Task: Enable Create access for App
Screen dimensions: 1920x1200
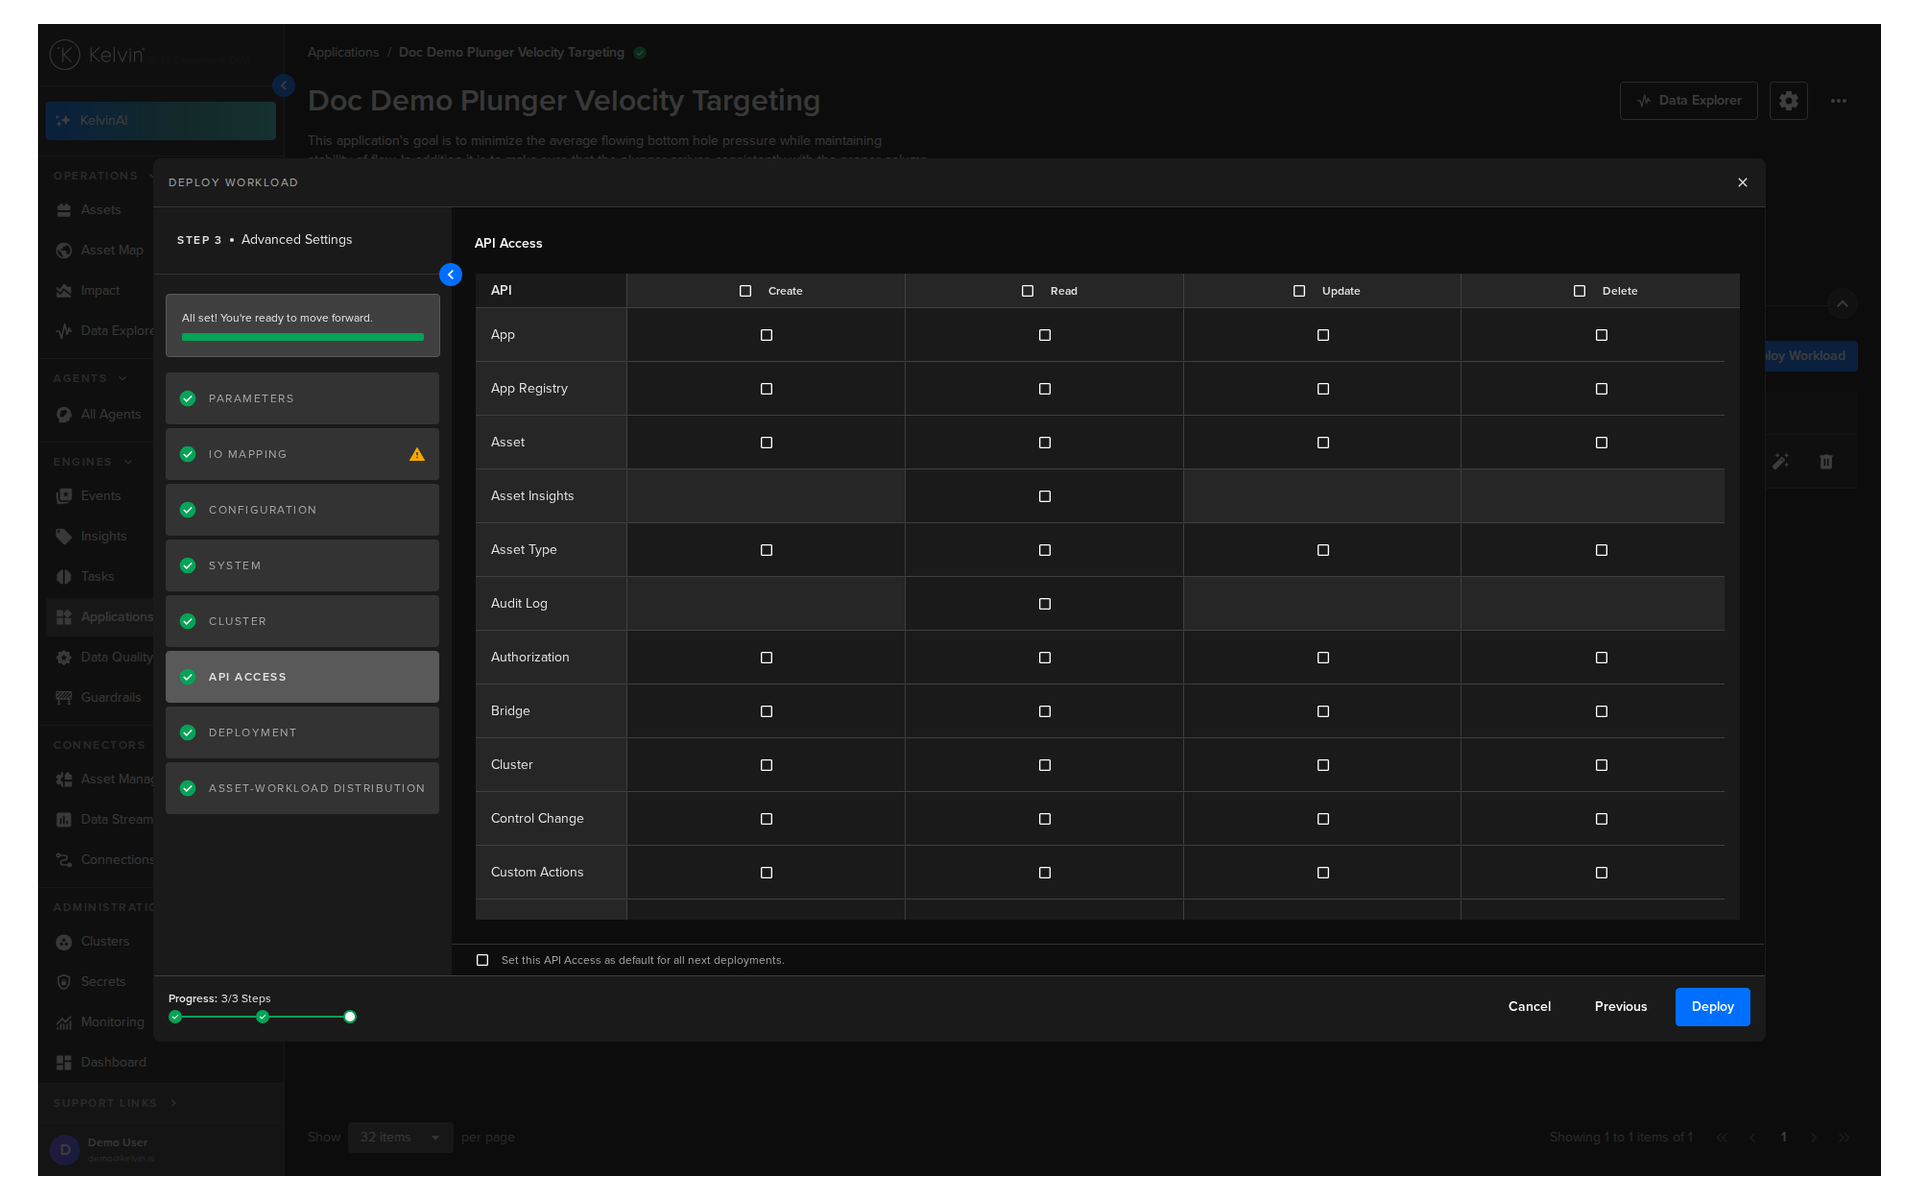Action: [x=766, y=335]
